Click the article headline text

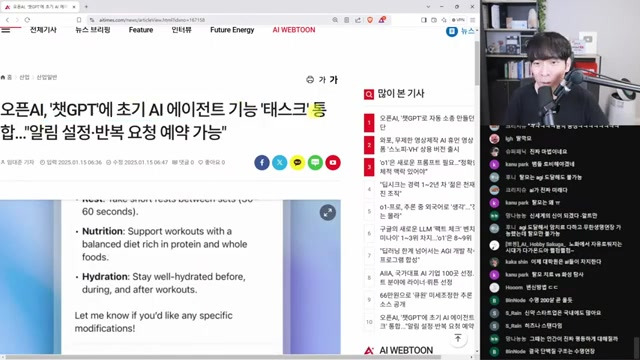(x=163, y=120)
